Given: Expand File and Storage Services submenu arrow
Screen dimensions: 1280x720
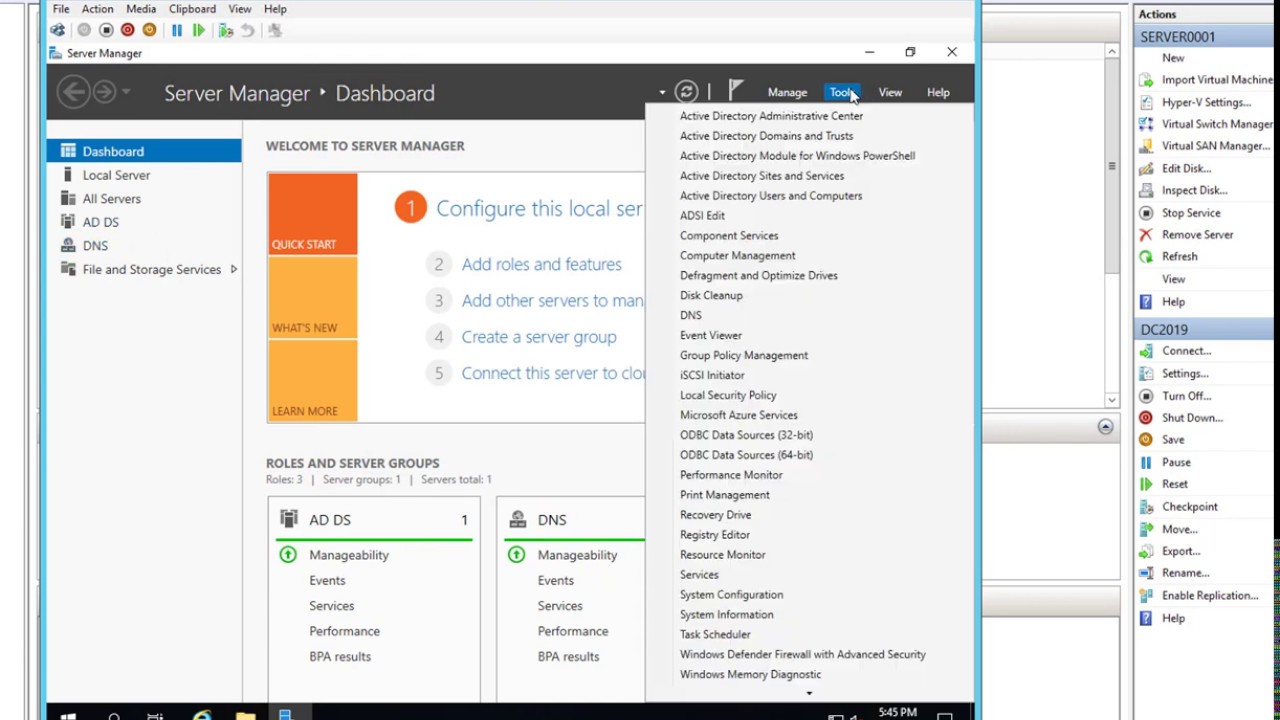Looking at the screenshot, I should 233,269.
